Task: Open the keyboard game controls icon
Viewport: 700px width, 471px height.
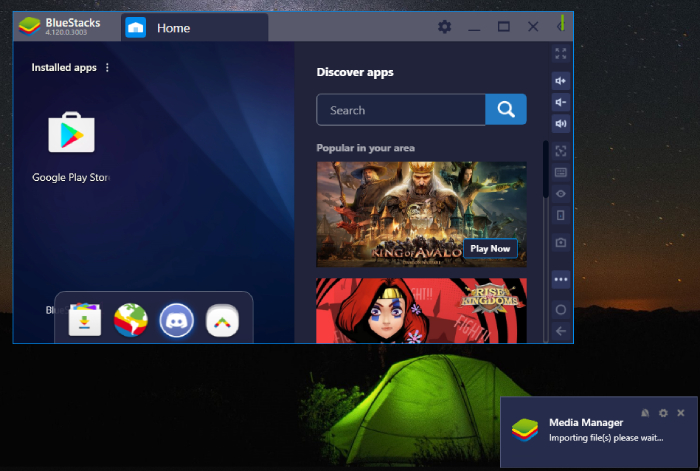Action: point(561,172)
